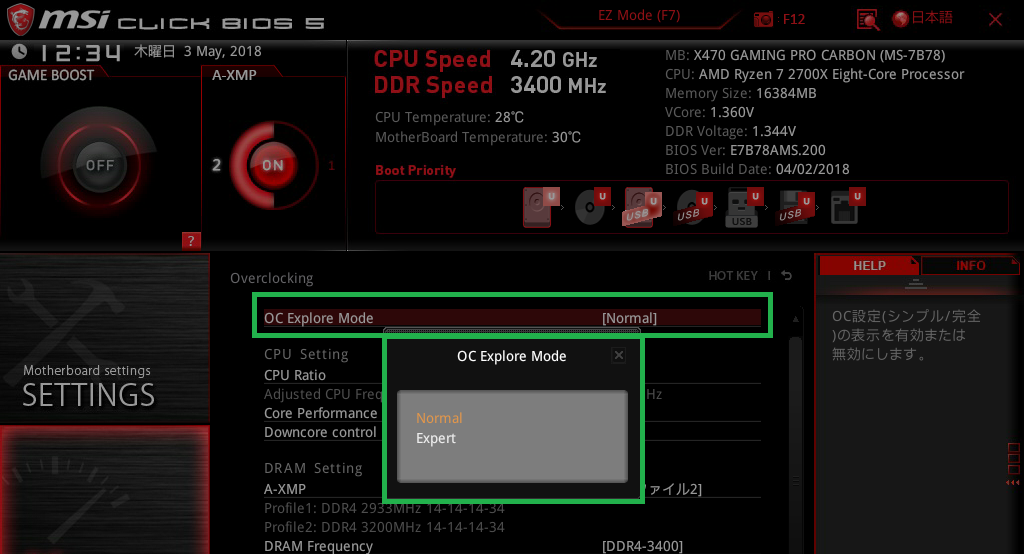Choose Expert in OC Explore Mode popup
Viewport: 1024px width, 554px height.
[x=436, y=438]
